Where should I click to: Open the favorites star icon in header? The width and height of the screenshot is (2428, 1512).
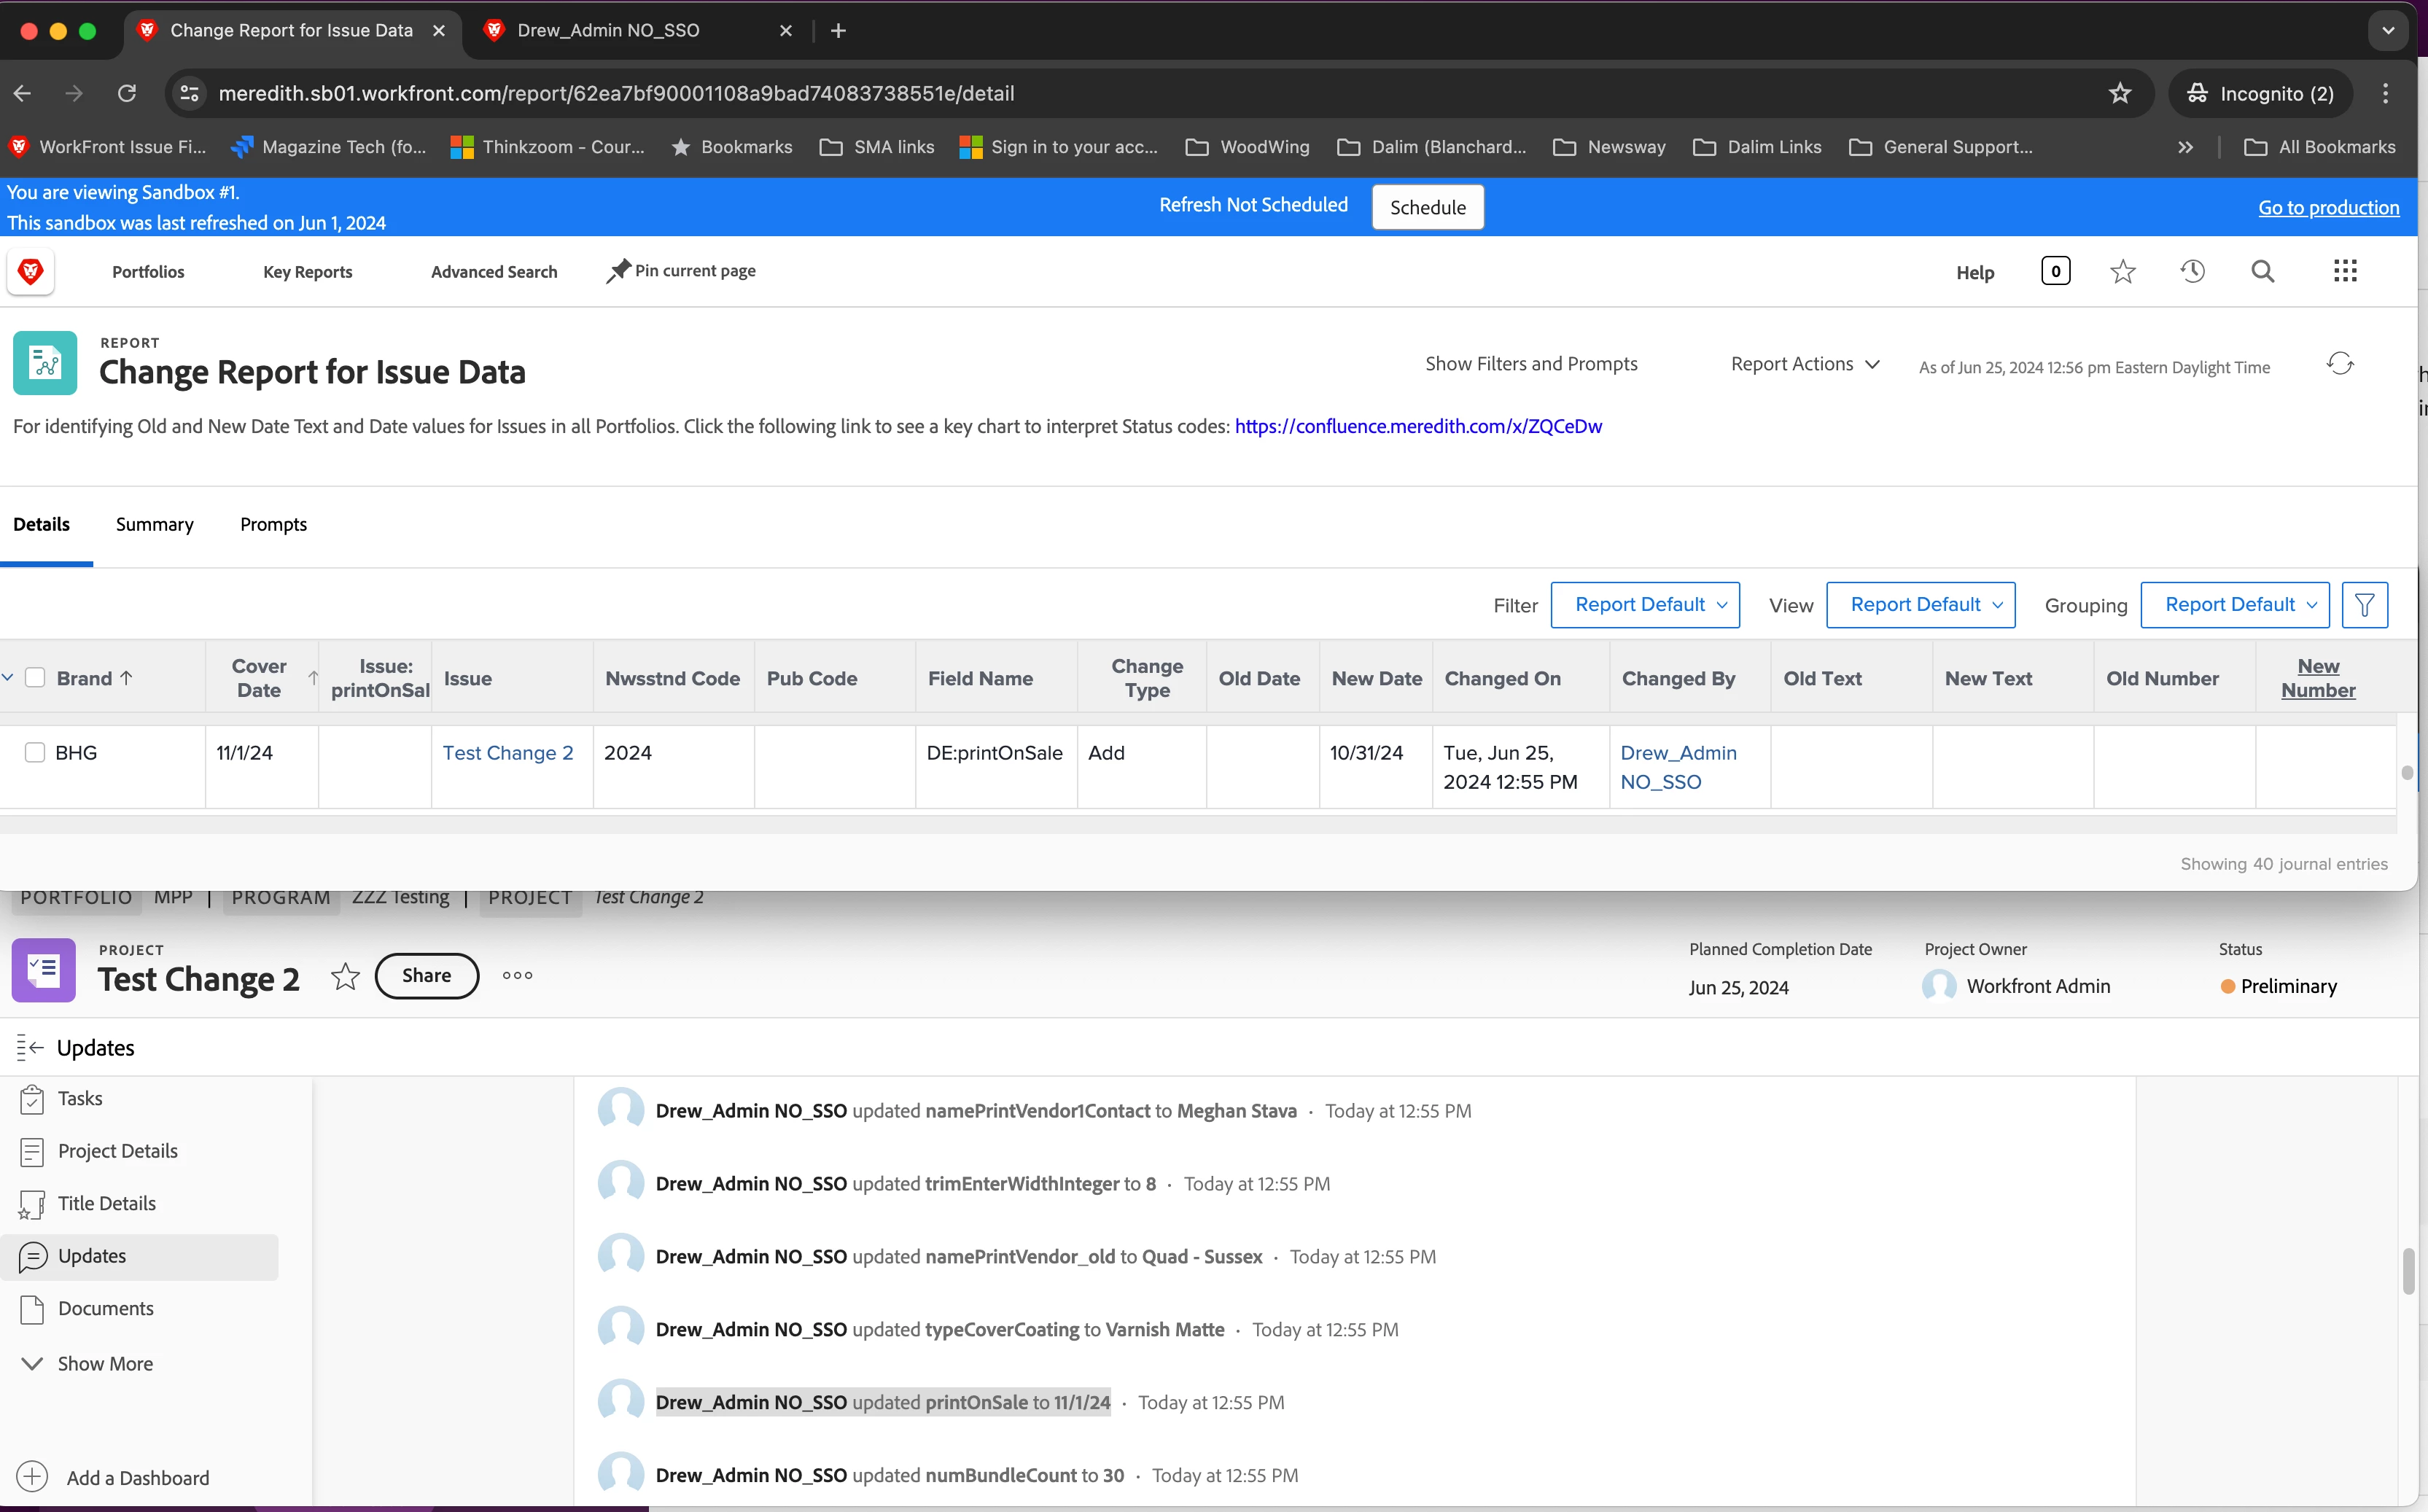(2122, 271)
